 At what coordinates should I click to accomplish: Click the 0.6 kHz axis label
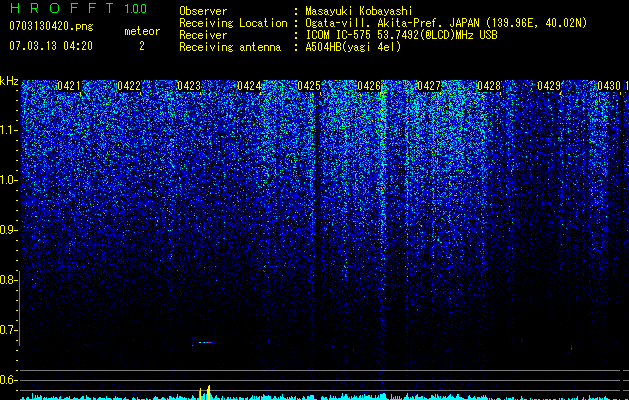click(8, 380)
